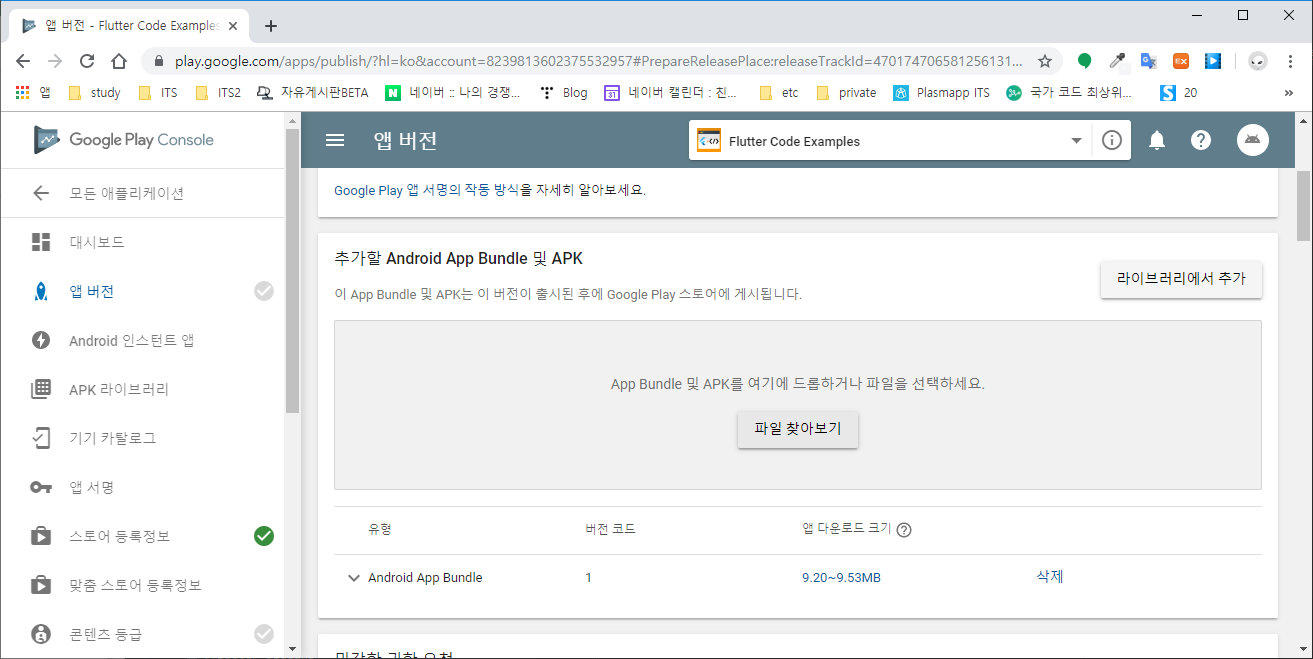Click app download size help icon
This screenshot has height=659, width=1313.
point(904,530)
